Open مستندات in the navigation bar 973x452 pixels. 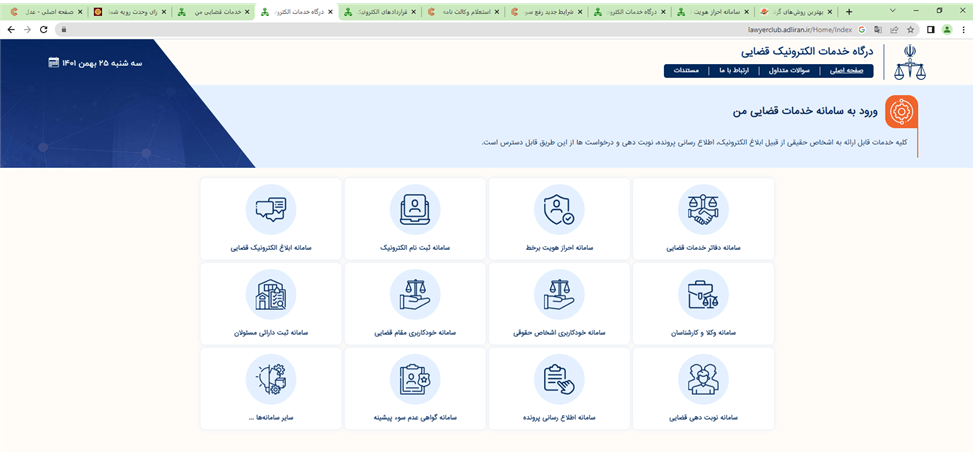click(686, 70)
